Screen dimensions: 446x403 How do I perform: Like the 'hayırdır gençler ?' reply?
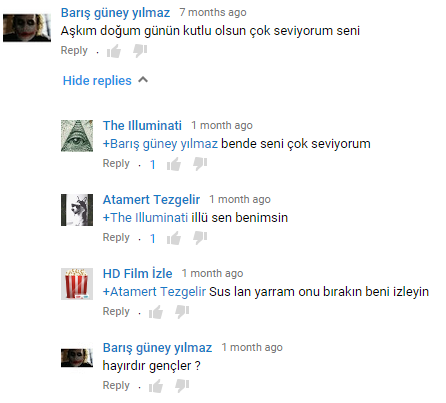click(x=156, y=386)
